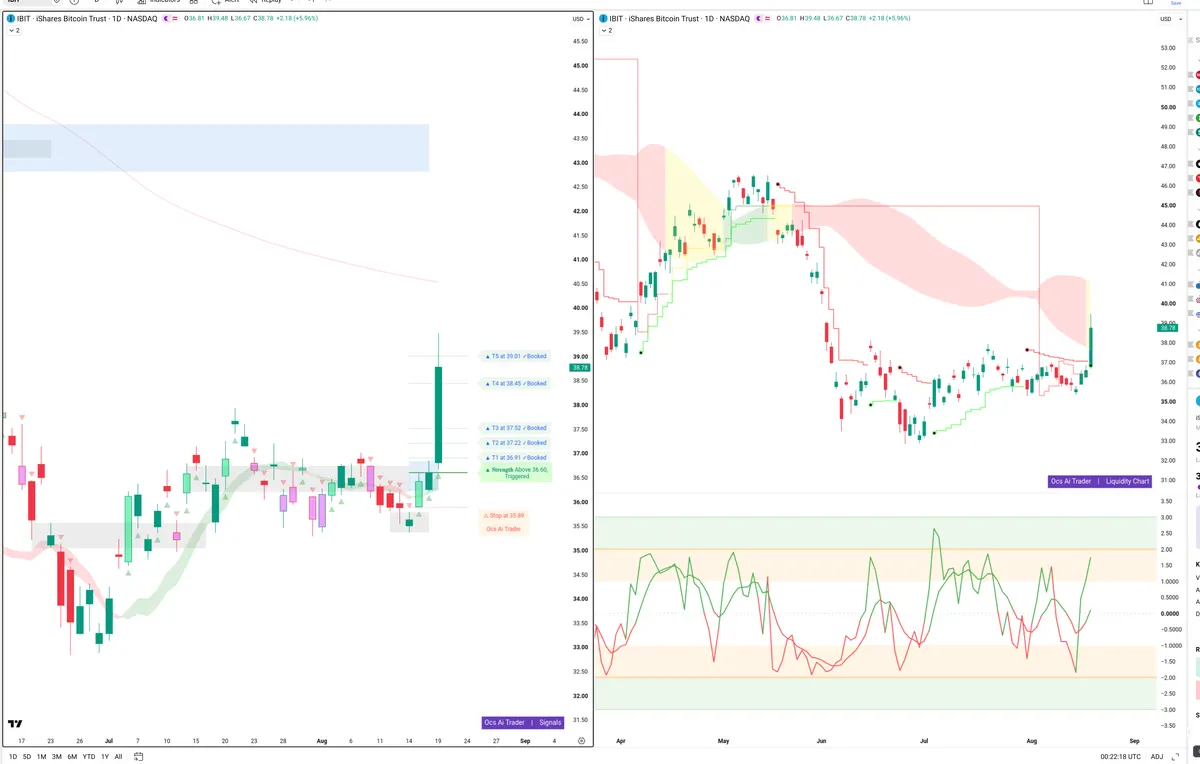
Task: Open chart settings gear on left chart
Action: click(x=582, y=741)
